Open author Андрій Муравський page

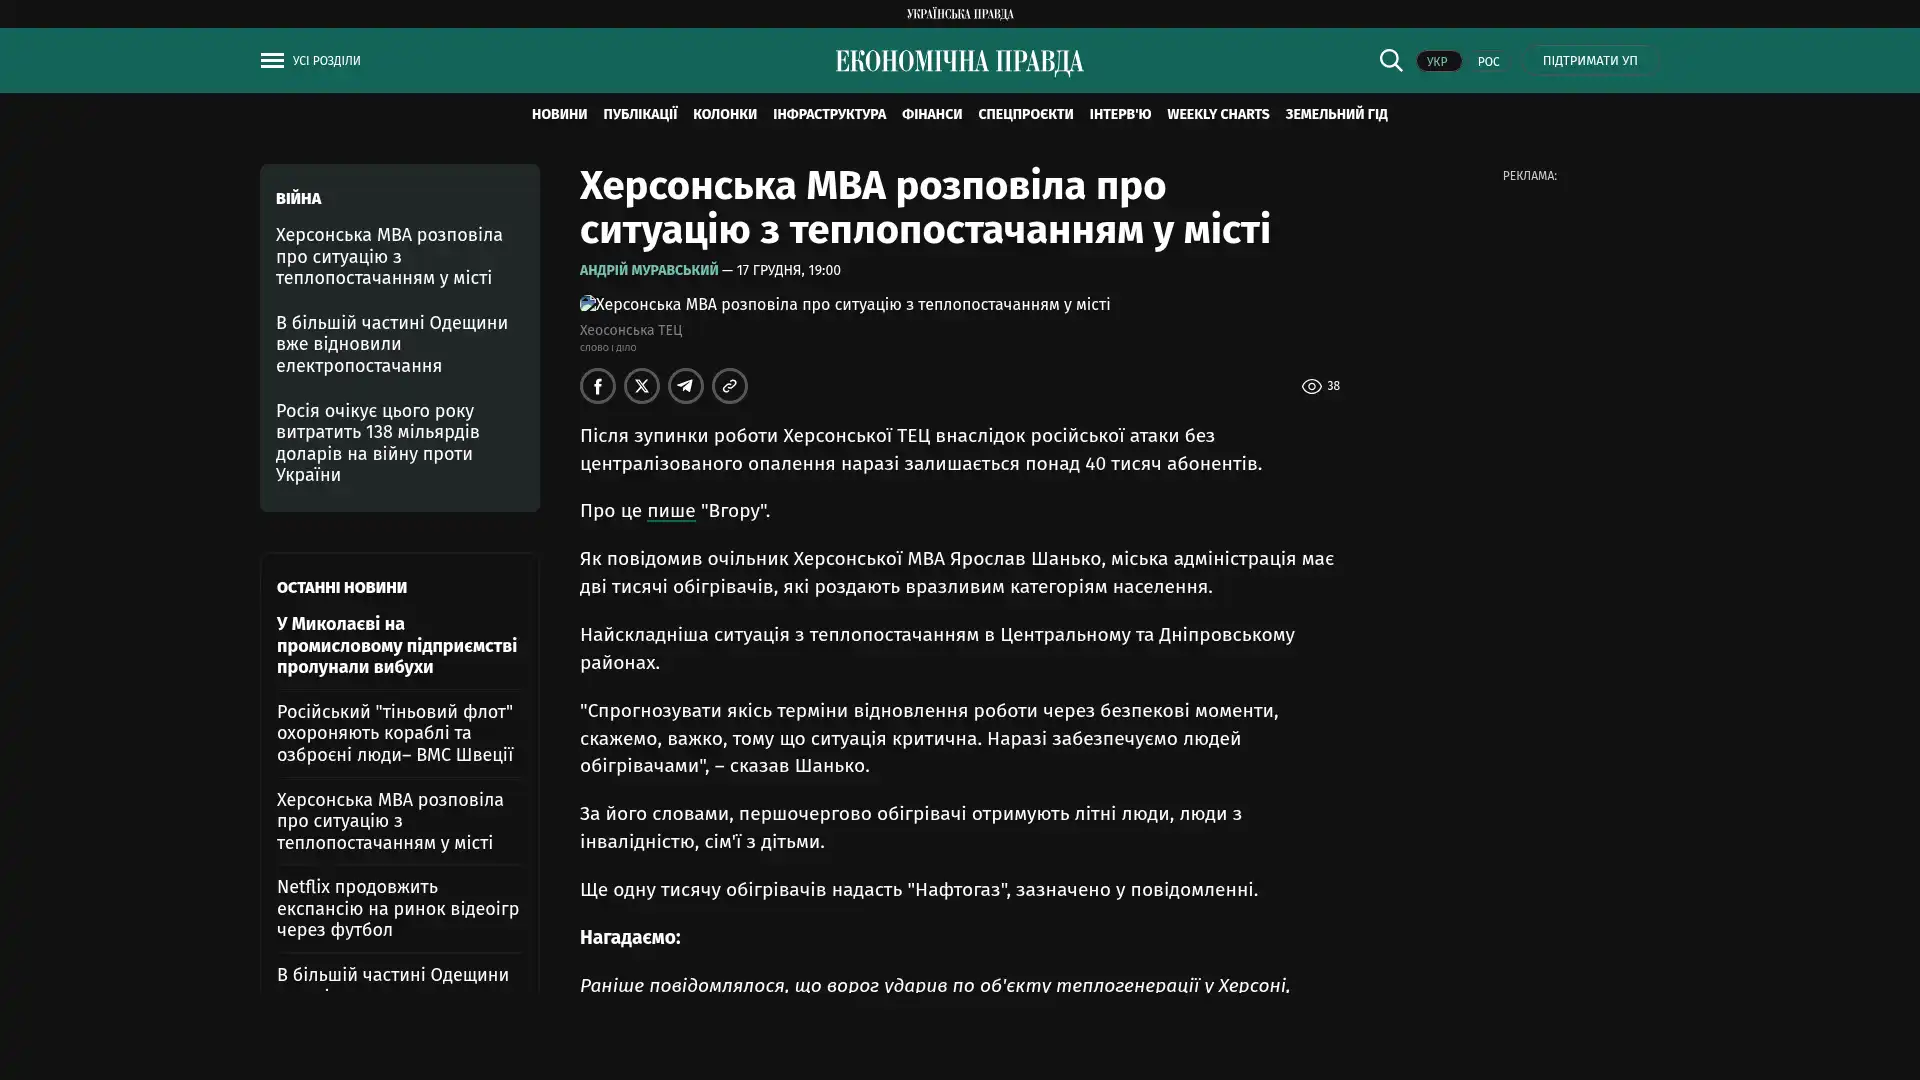tap(648, 270)
